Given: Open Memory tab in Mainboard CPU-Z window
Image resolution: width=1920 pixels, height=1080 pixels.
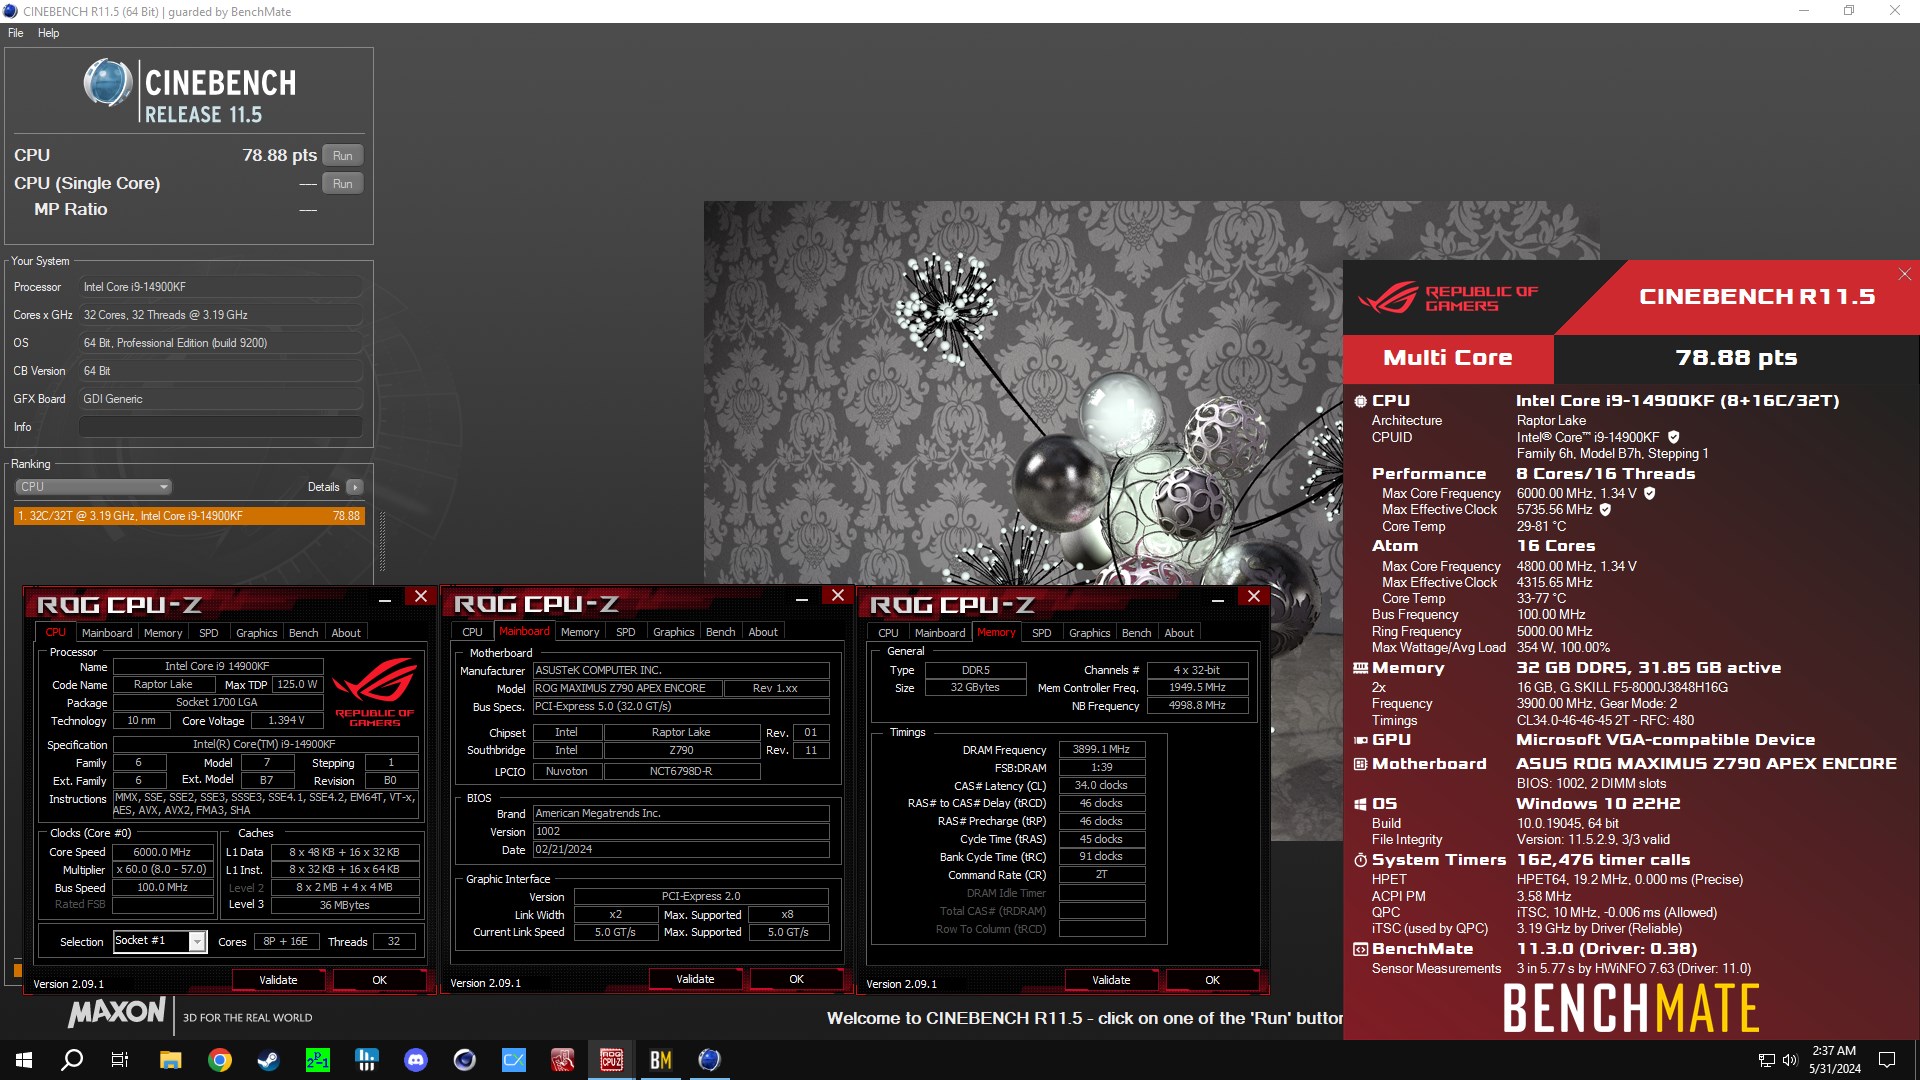Looking at the screenshot, I should 580,632.
